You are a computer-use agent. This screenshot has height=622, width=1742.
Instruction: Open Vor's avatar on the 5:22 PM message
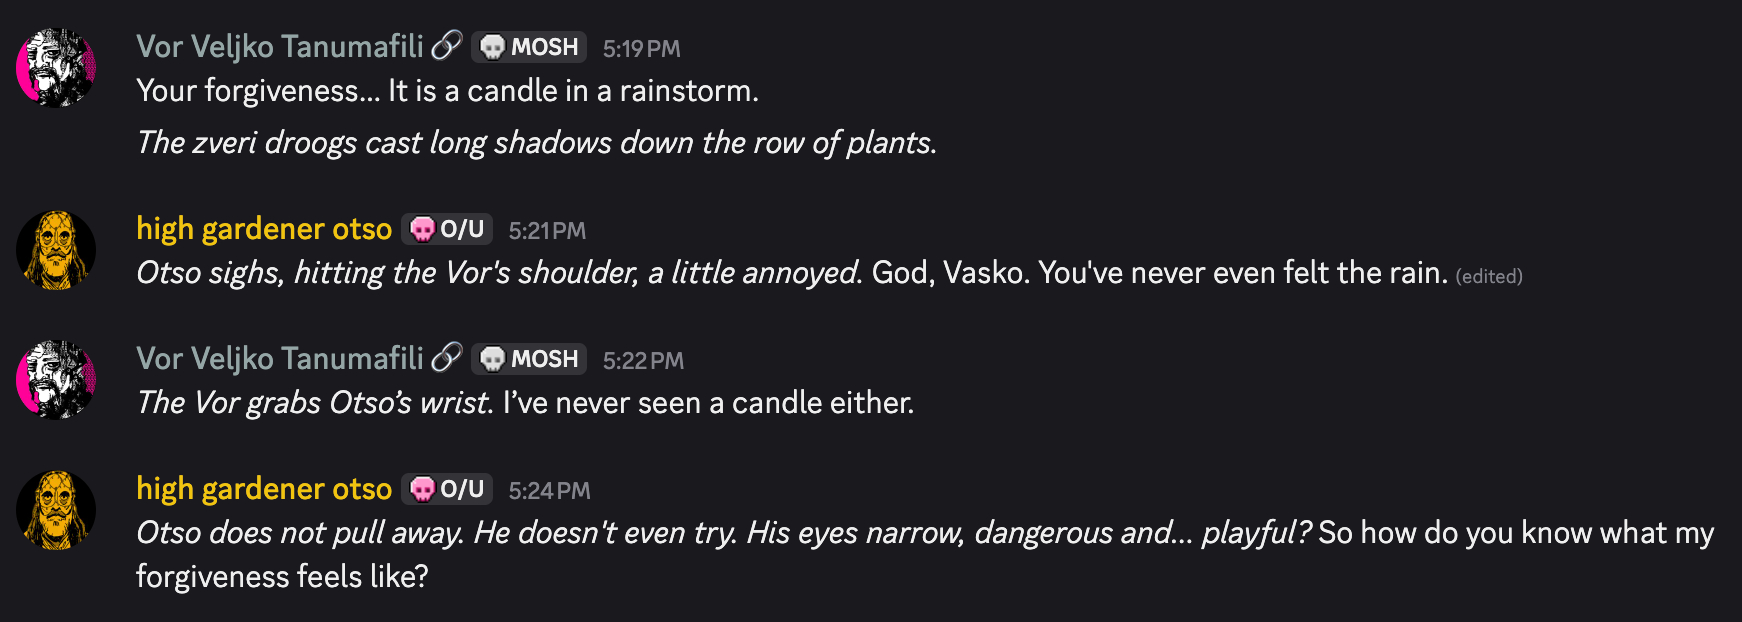coord(56,380)
